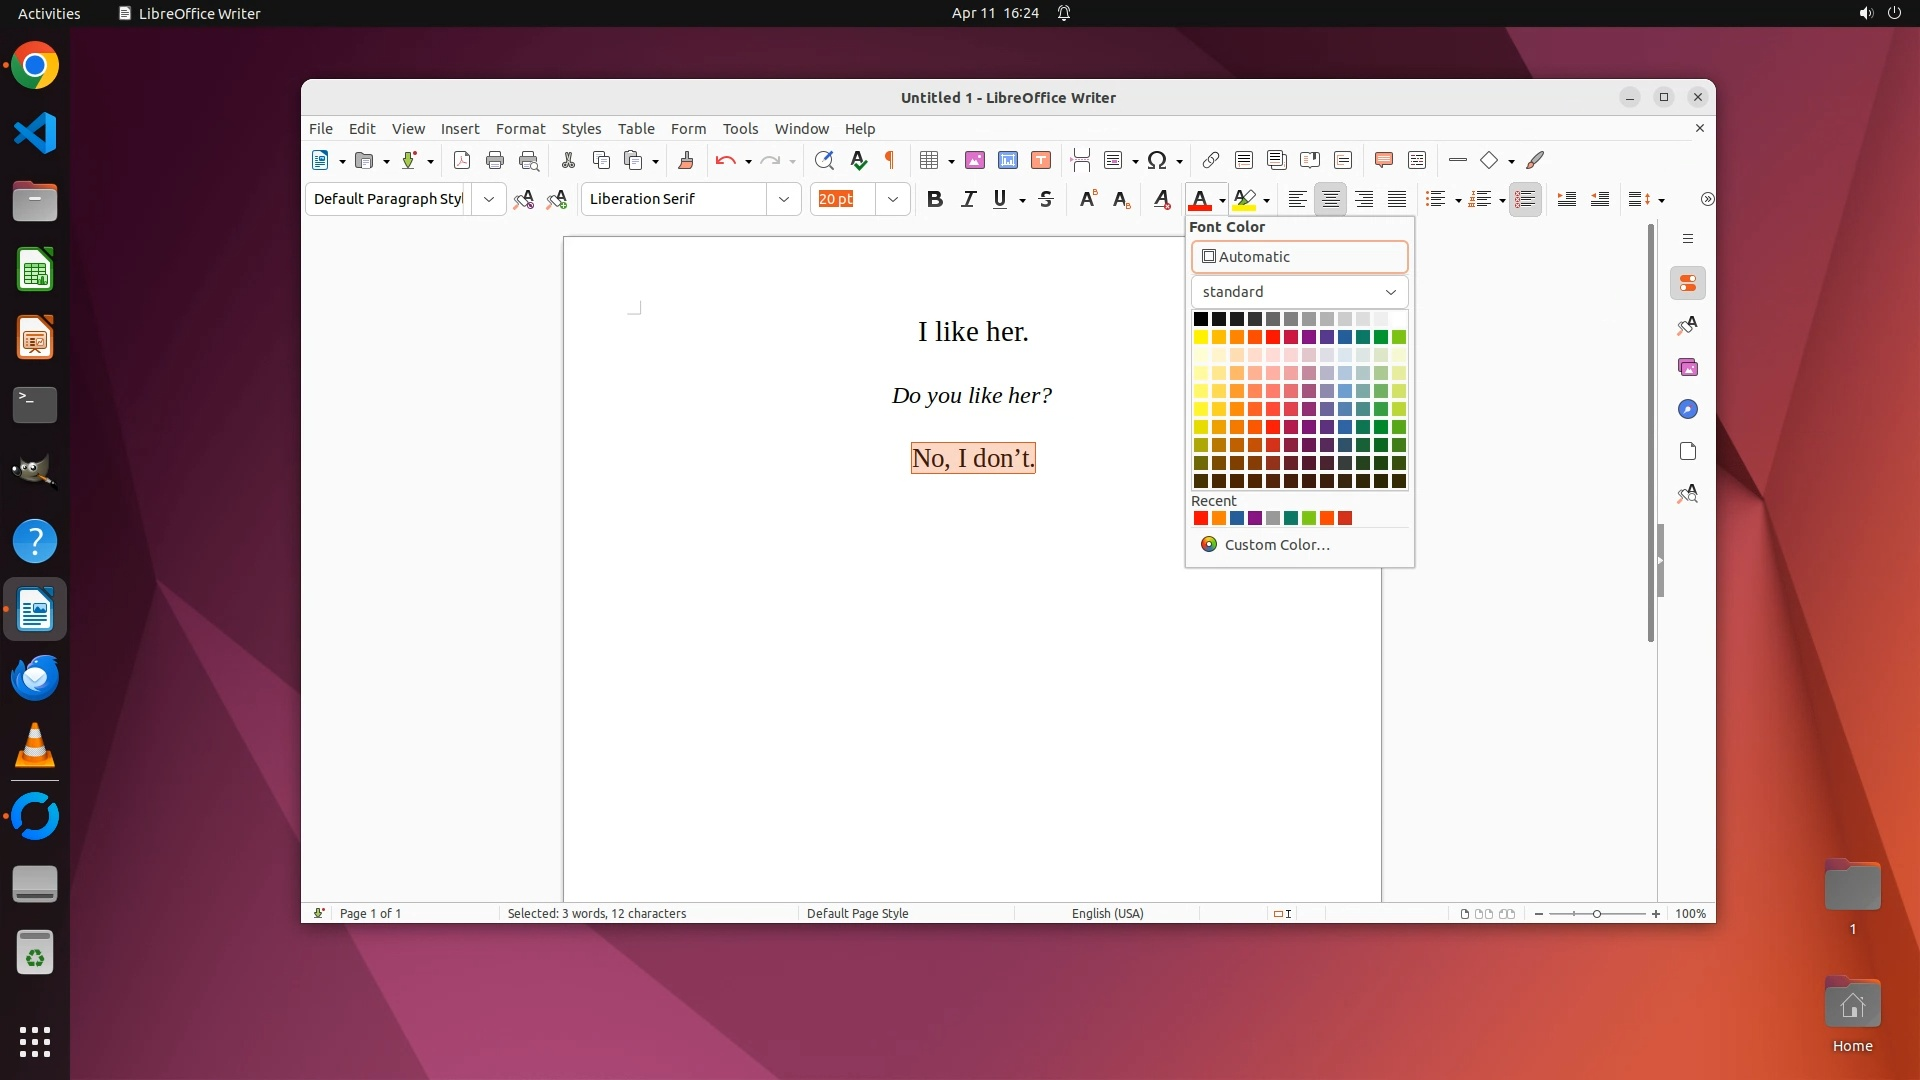Click the Insert Special Character omega icon
This screenshot has height=1080, width=1920.
click(1157, 160)
